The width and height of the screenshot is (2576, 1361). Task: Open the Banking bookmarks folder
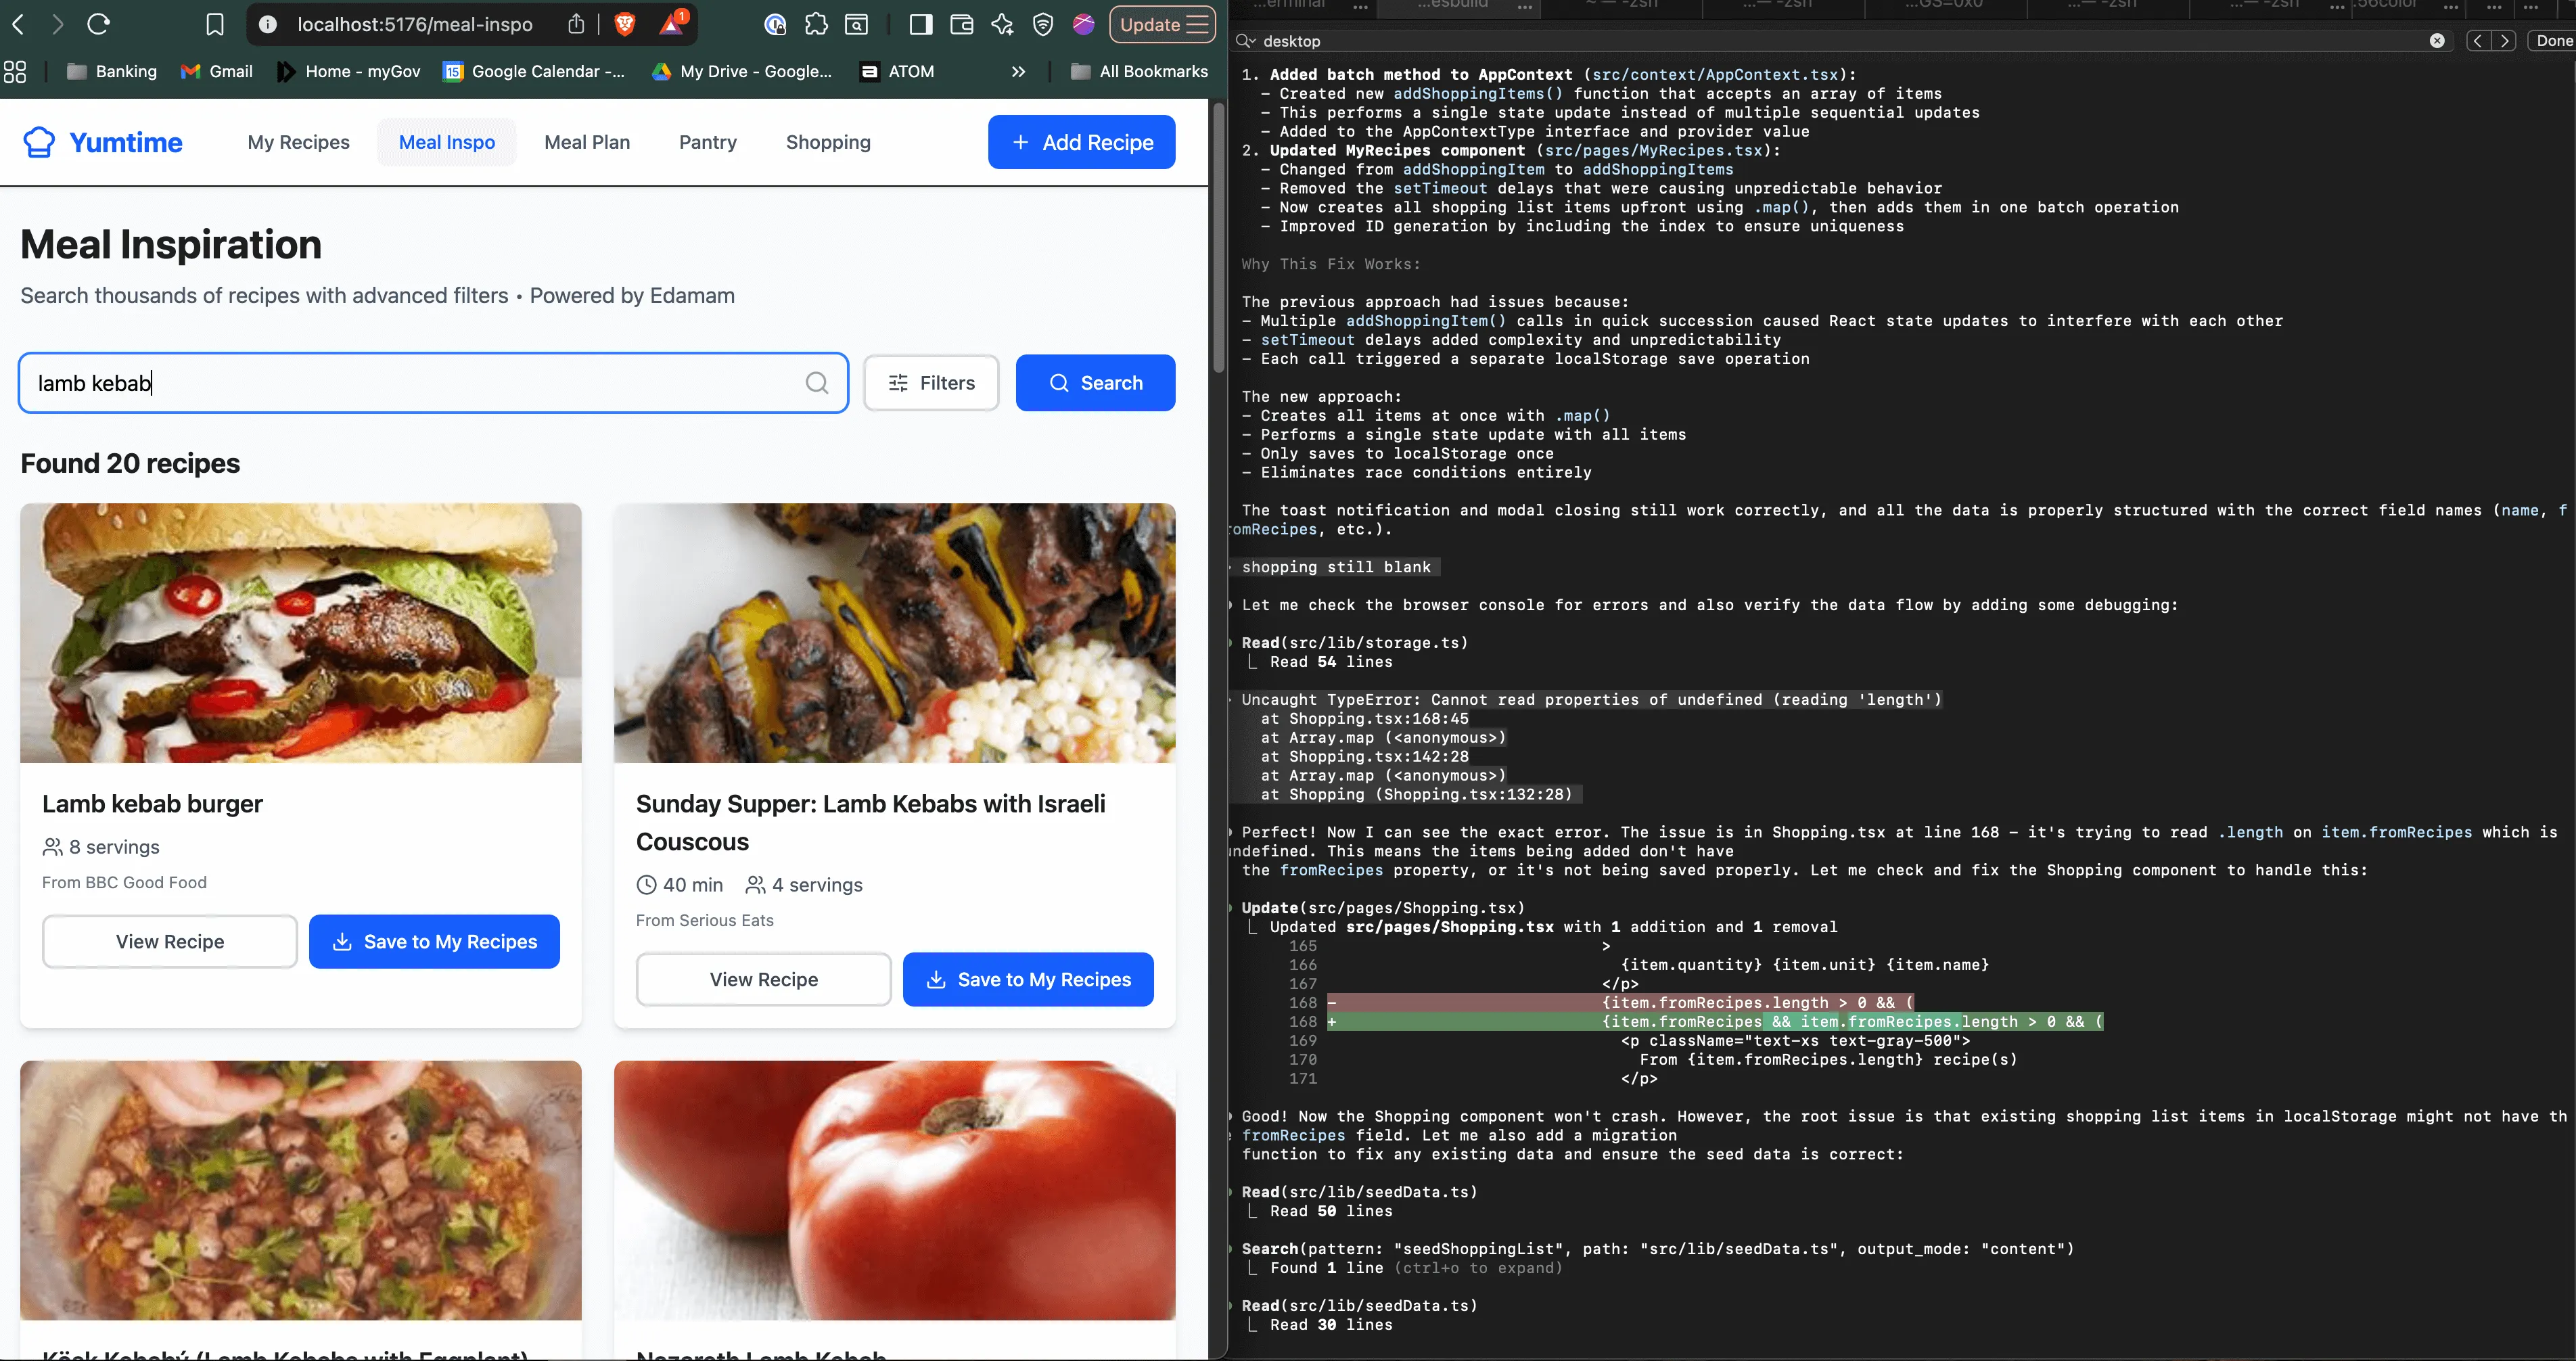coord(111,71)
